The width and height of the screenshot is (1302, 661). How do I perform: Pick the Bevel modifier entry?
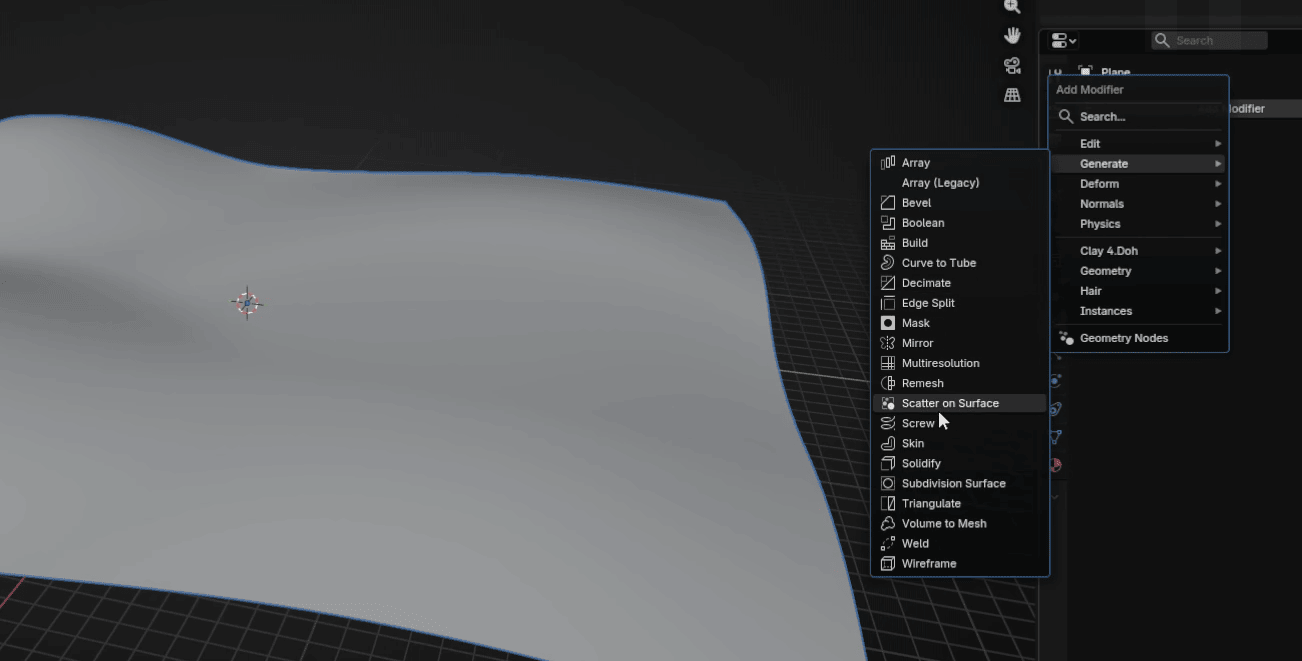point(915,203)
